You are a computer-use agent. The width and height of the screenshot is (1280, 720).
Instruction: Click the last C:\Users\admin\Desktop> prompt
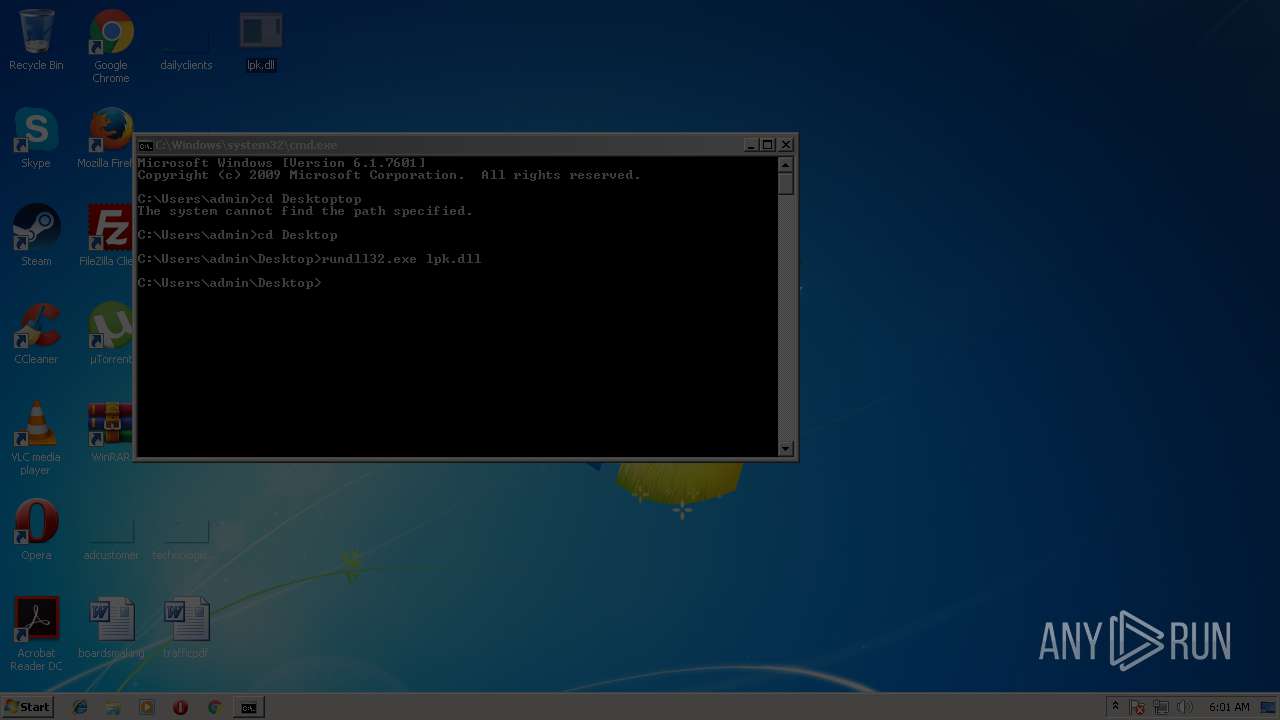[229, 283]
